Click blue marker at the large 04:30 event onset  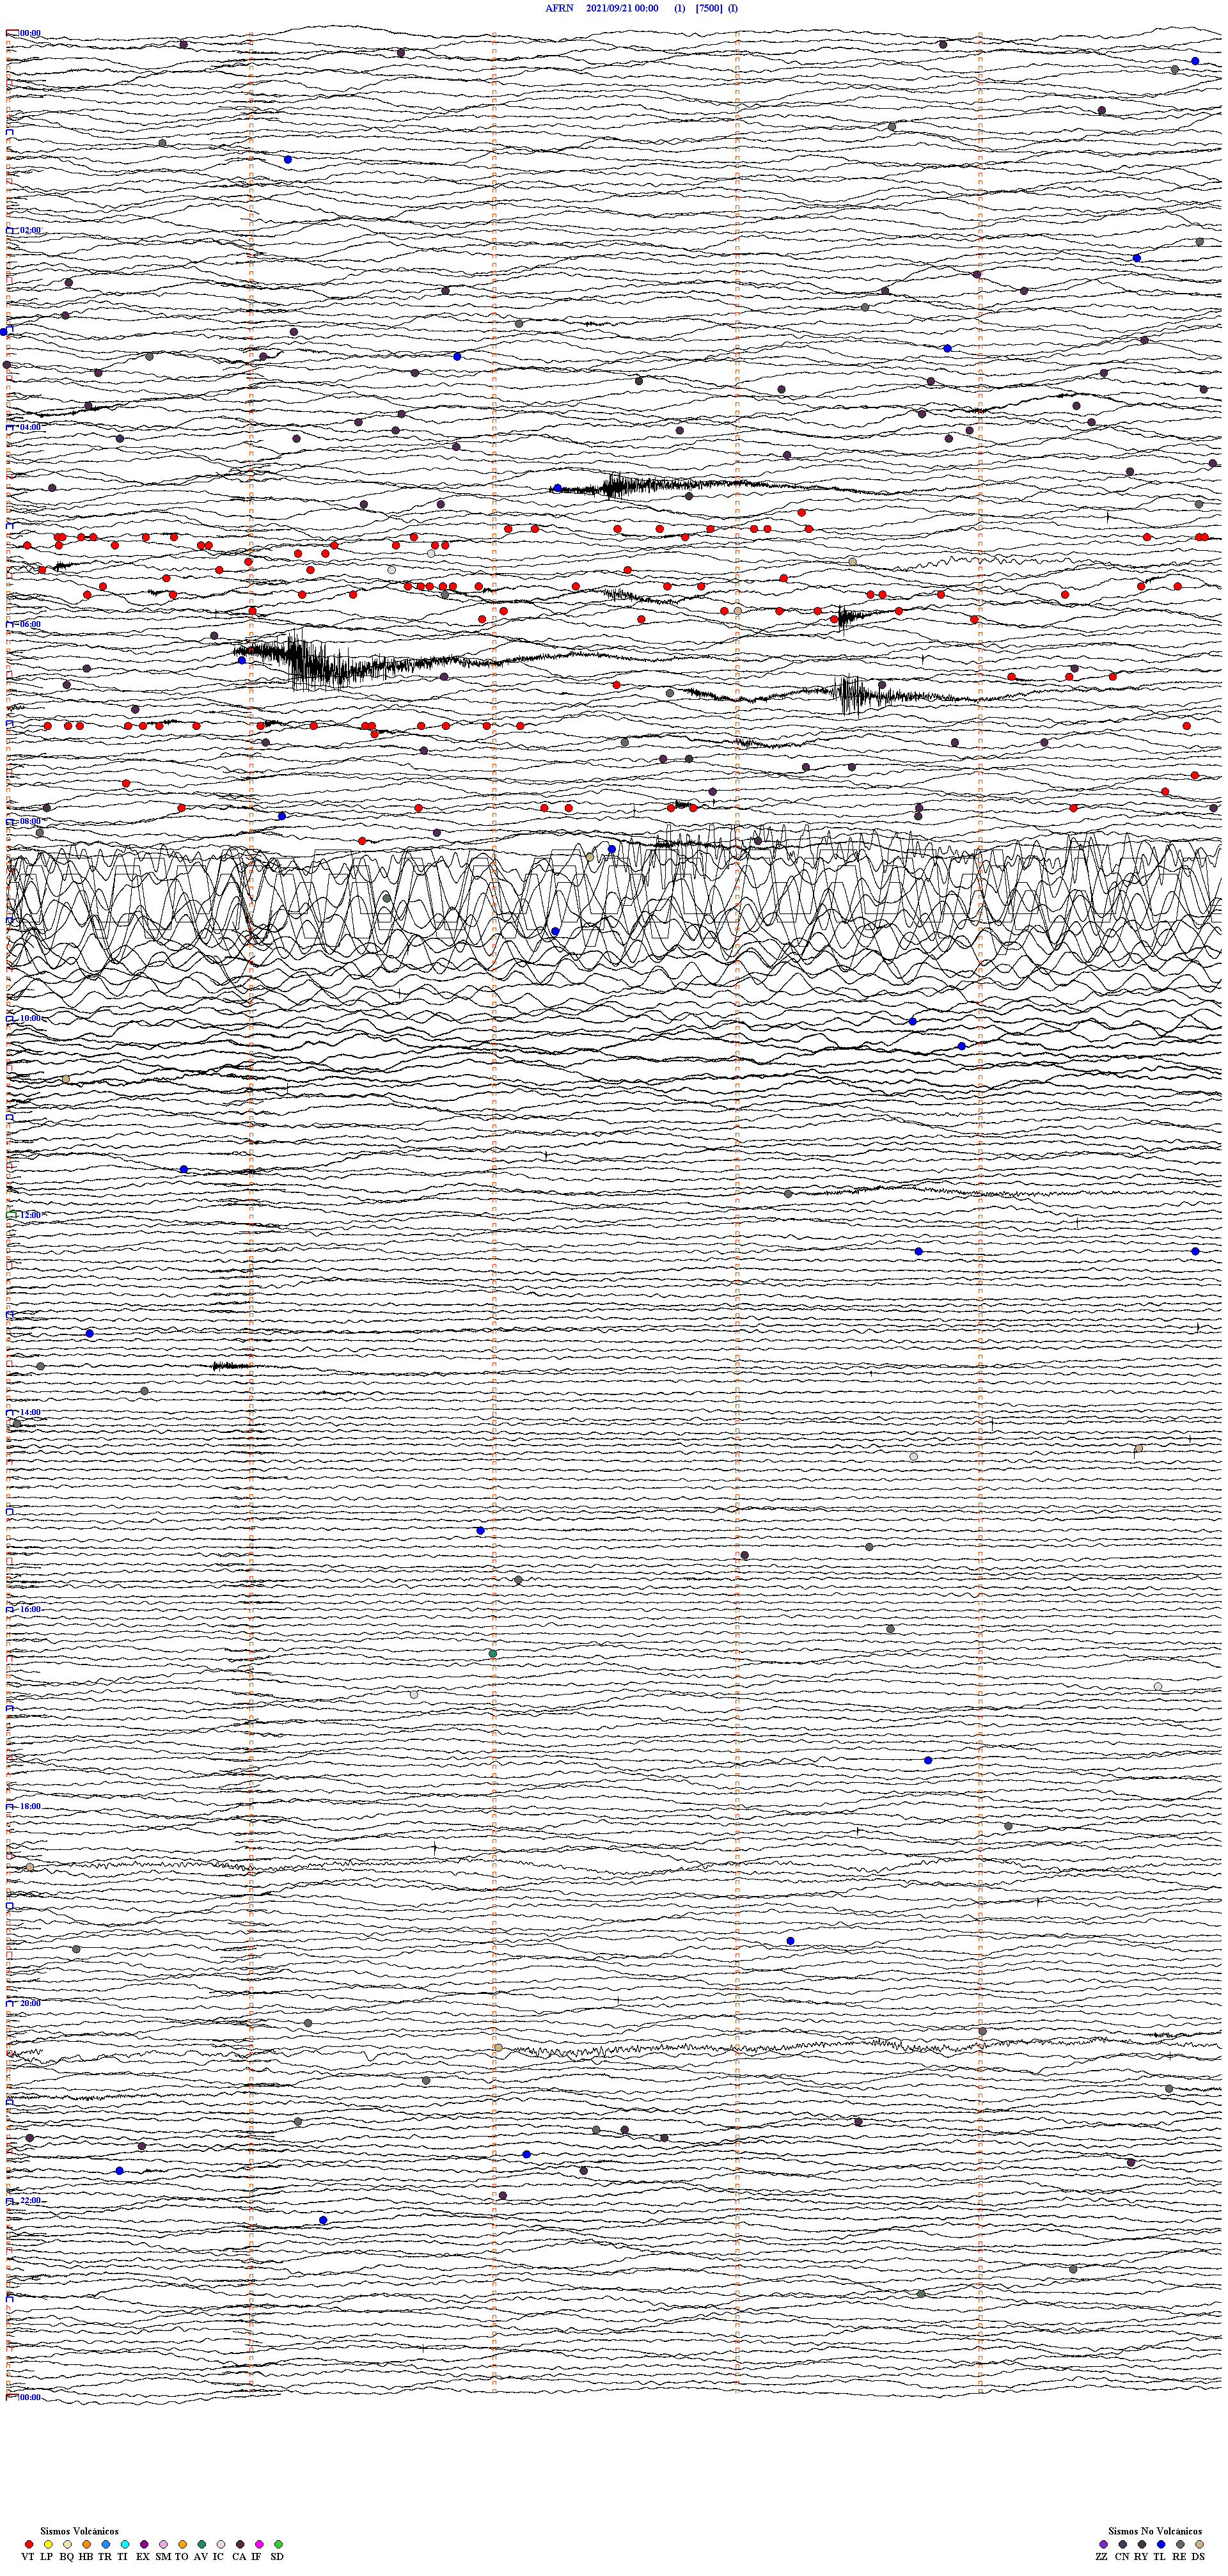pos(557,488)
